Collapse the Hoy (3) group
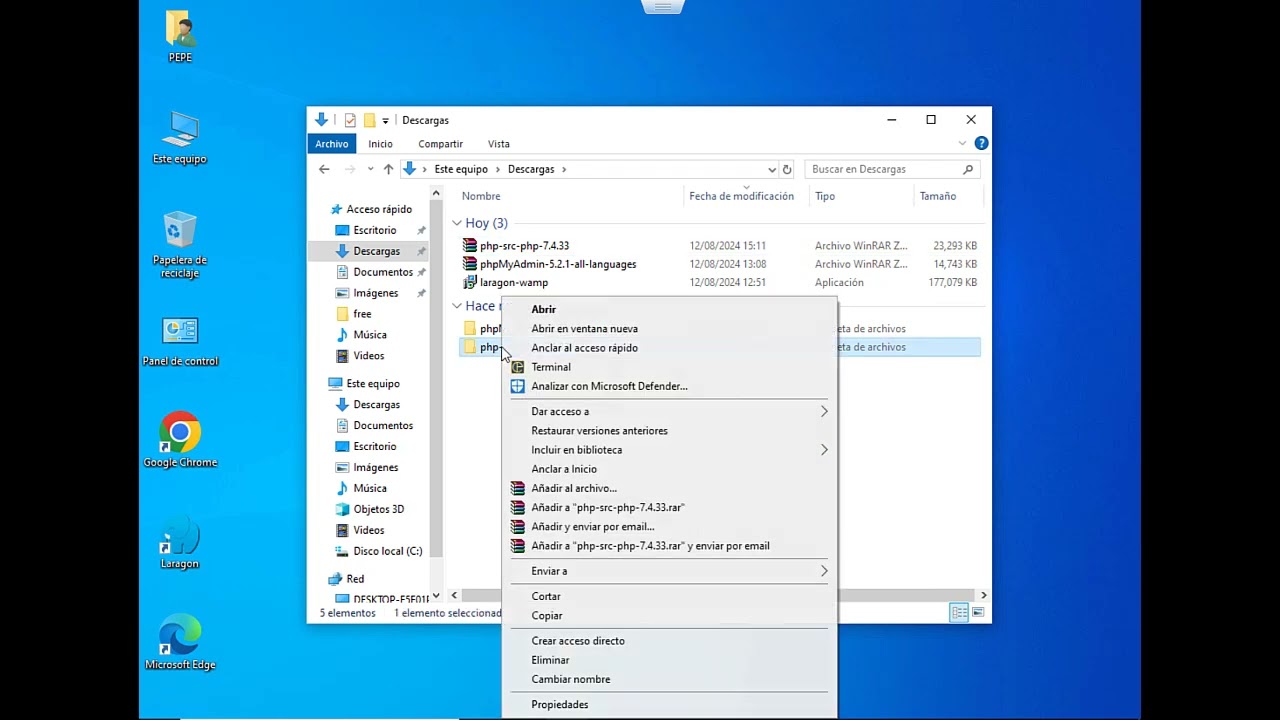This screenshot has width=1280, height=720. pos(456,223)
